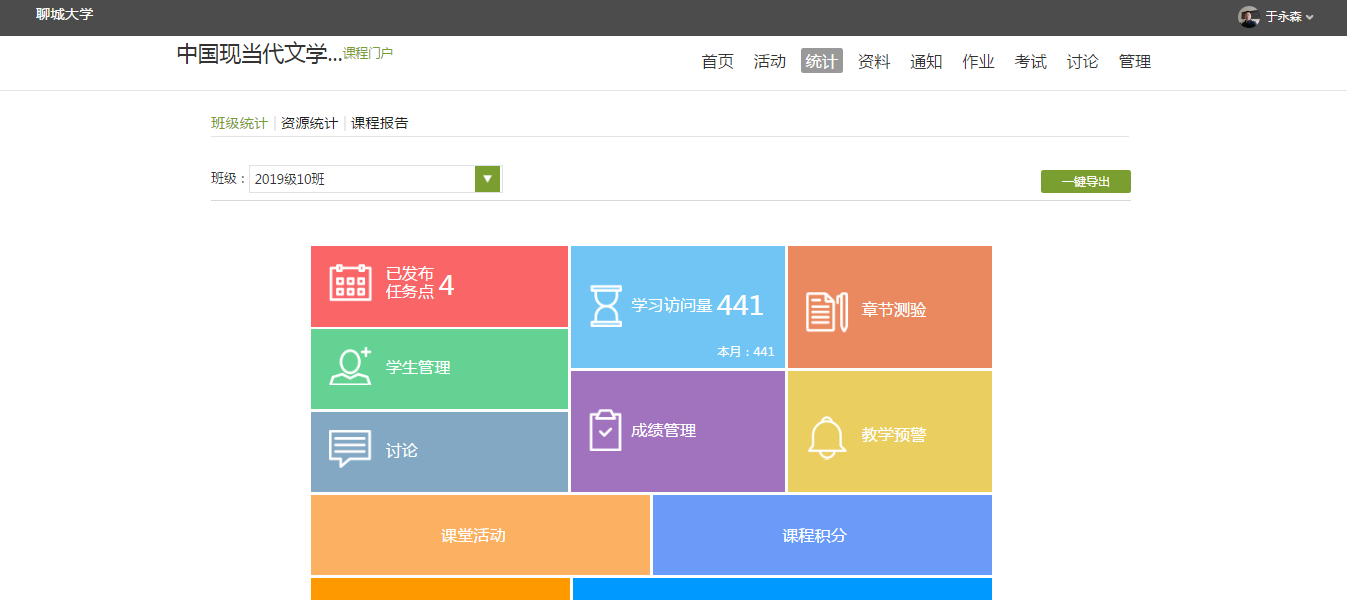1347x600 pixels.
Task: Go to 首页 in the navigation bar
Action: point(717,62)
